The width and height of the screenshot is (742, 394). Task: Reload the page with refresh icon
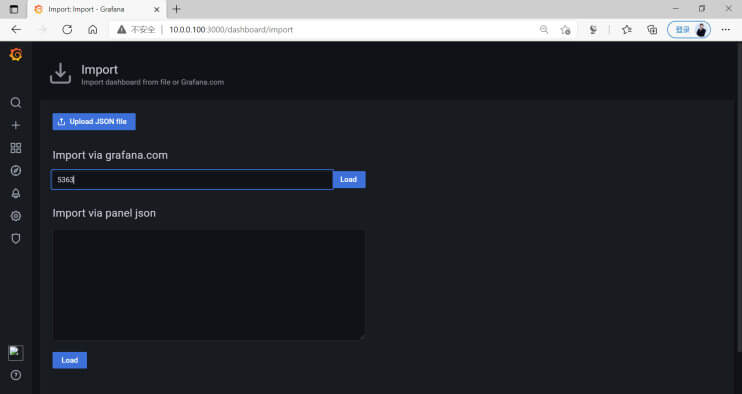pos(67,29)
